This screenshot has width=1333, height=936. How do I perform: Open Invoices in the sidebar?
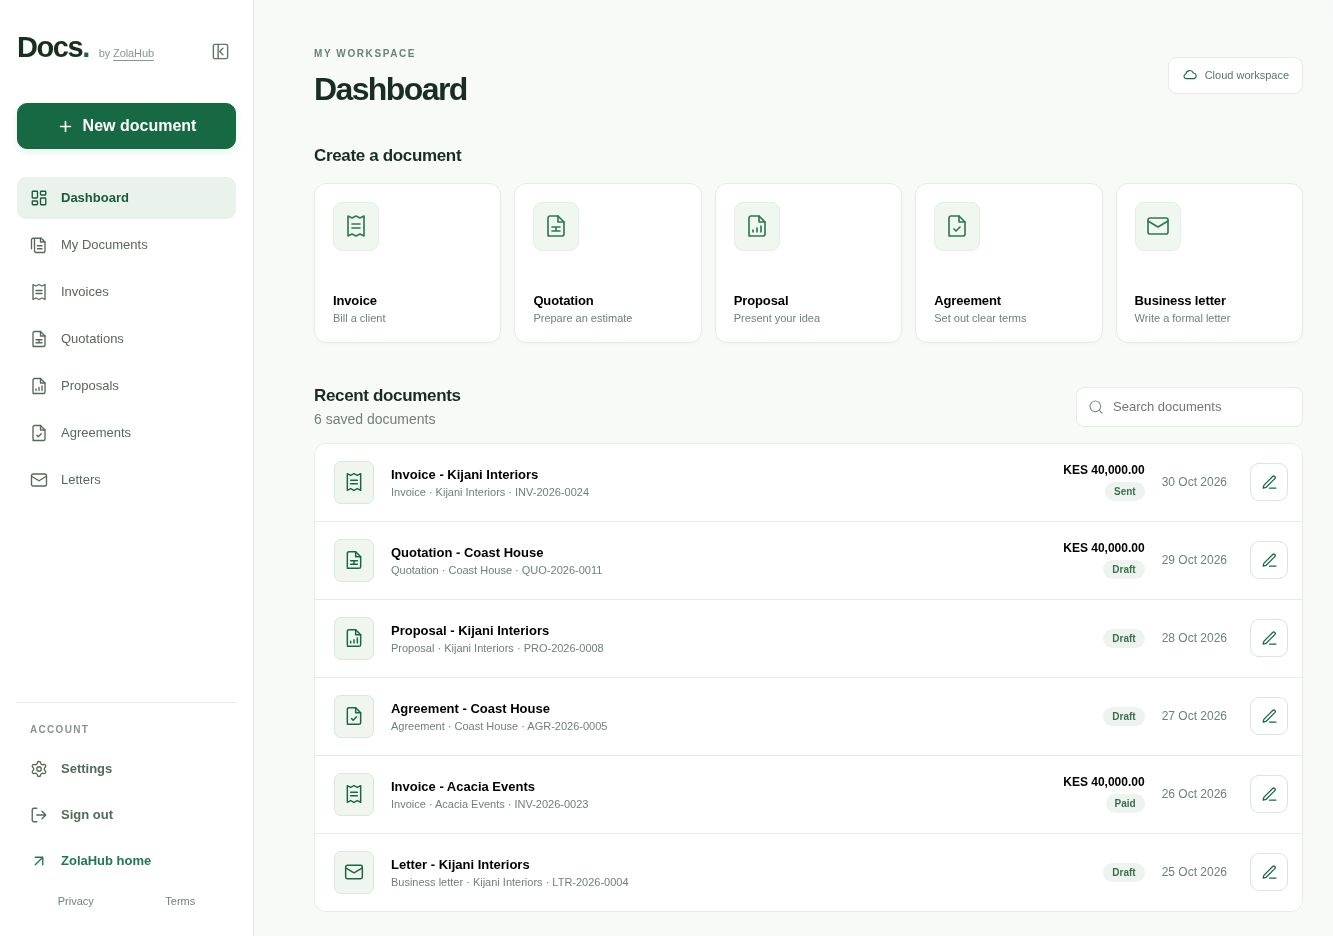coord(126,292)
